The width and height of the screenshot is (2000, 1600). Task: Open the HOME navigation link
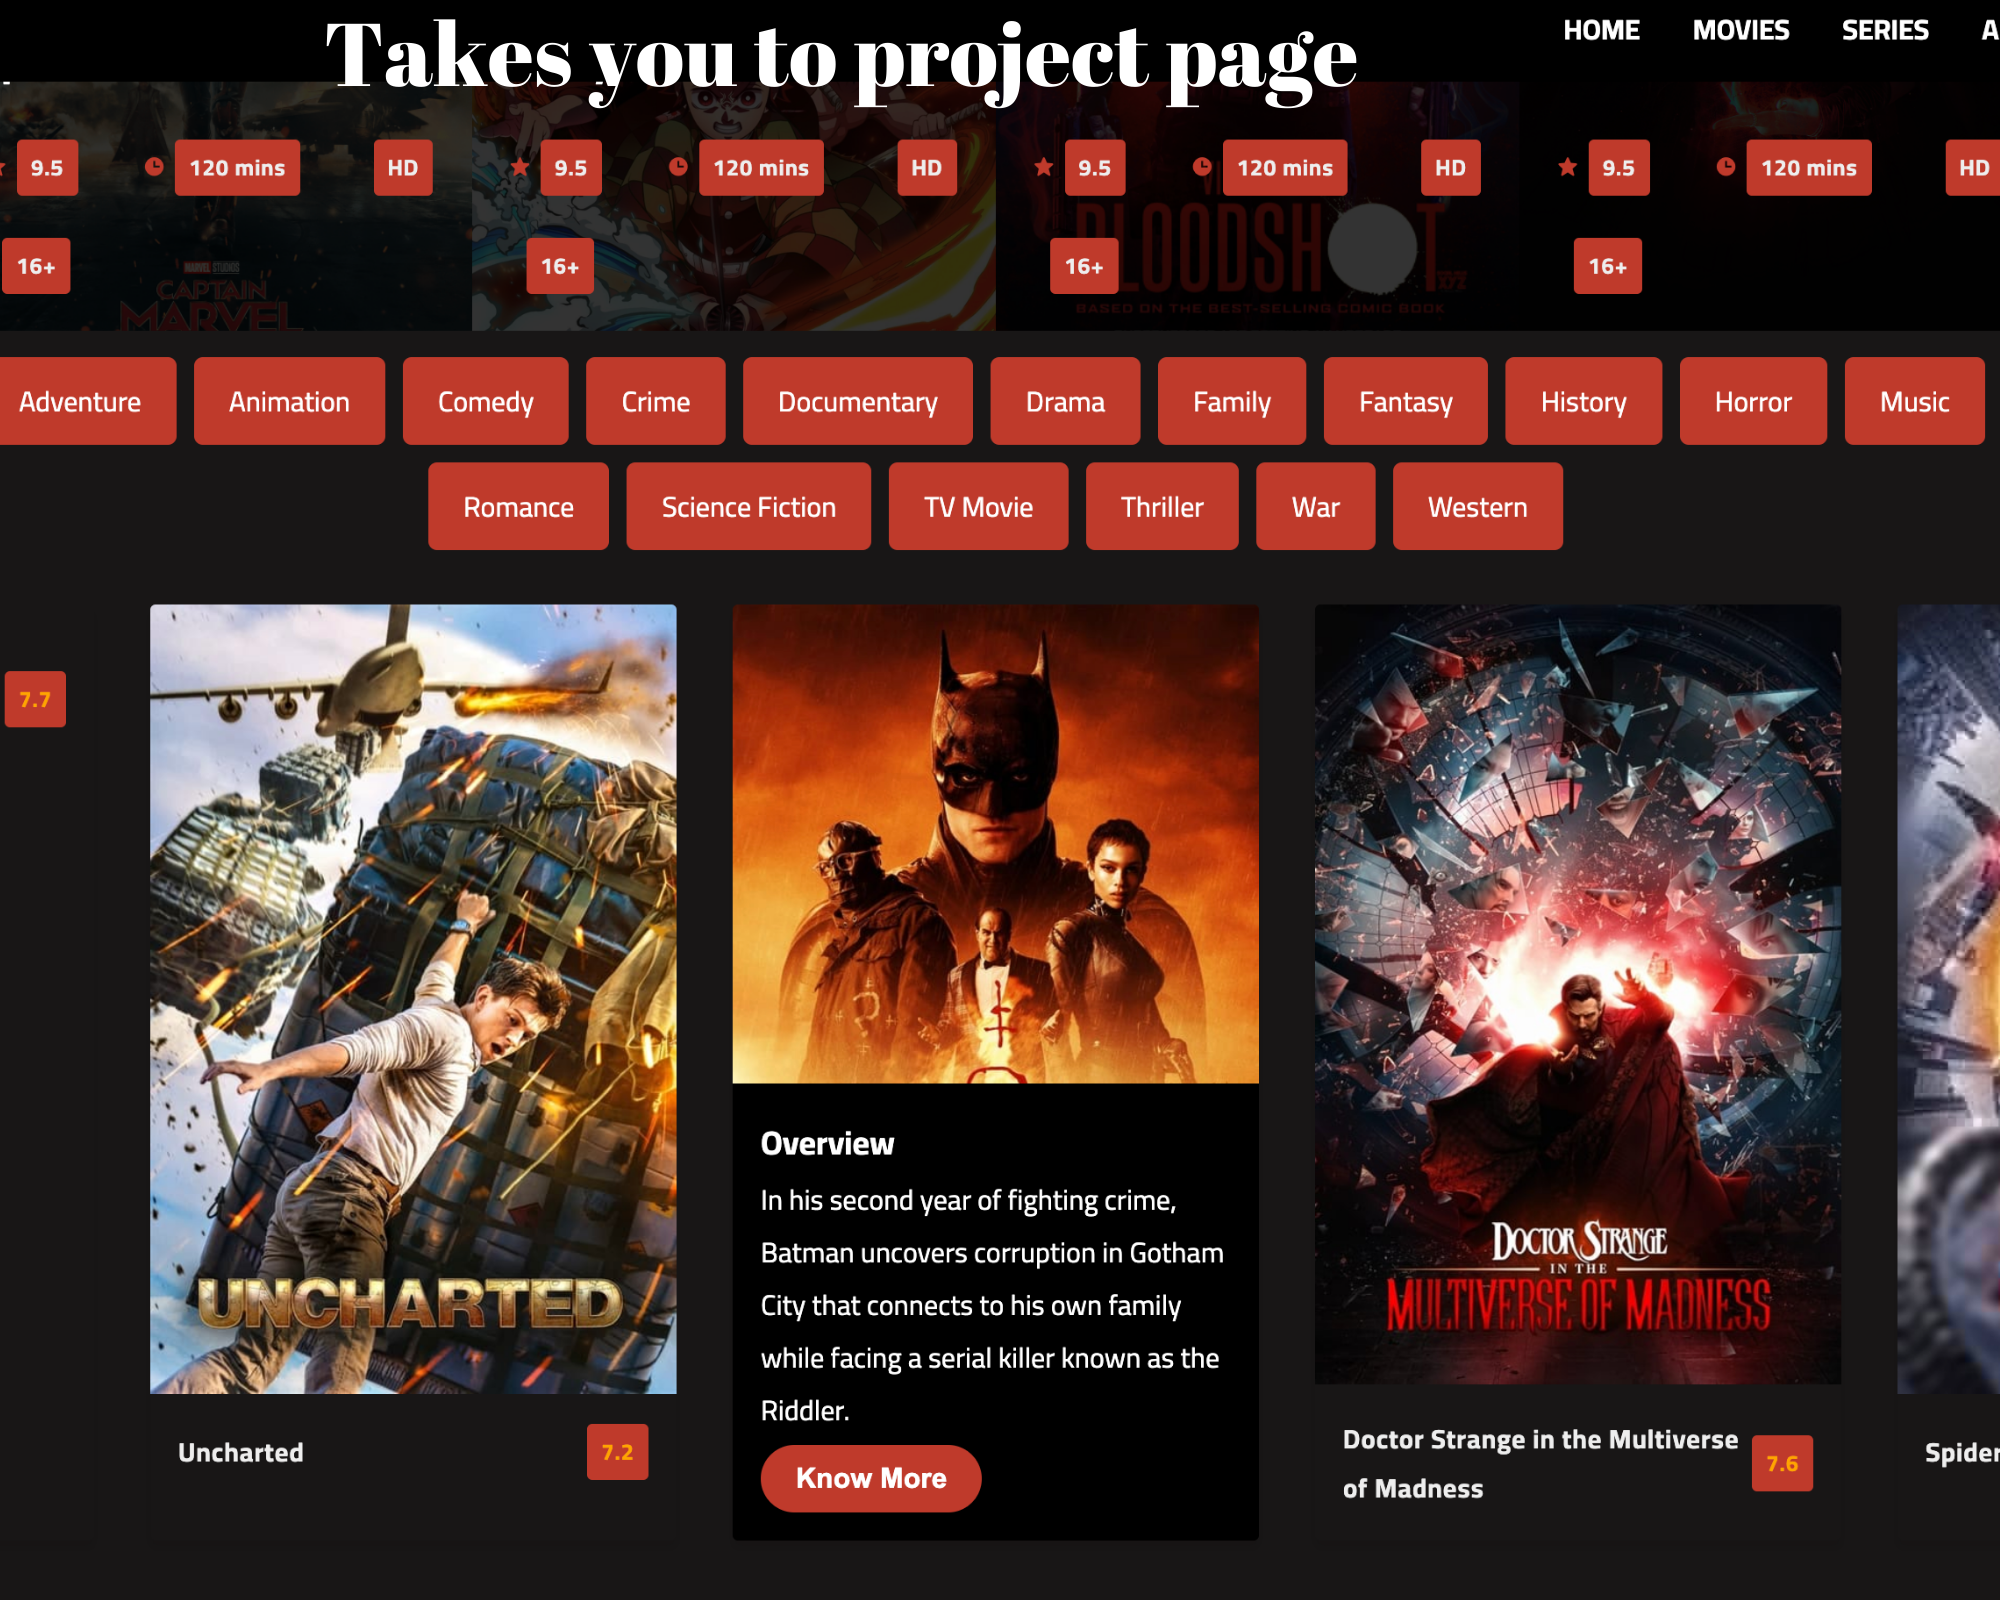pyautogui.click(x=1601, y=30)
